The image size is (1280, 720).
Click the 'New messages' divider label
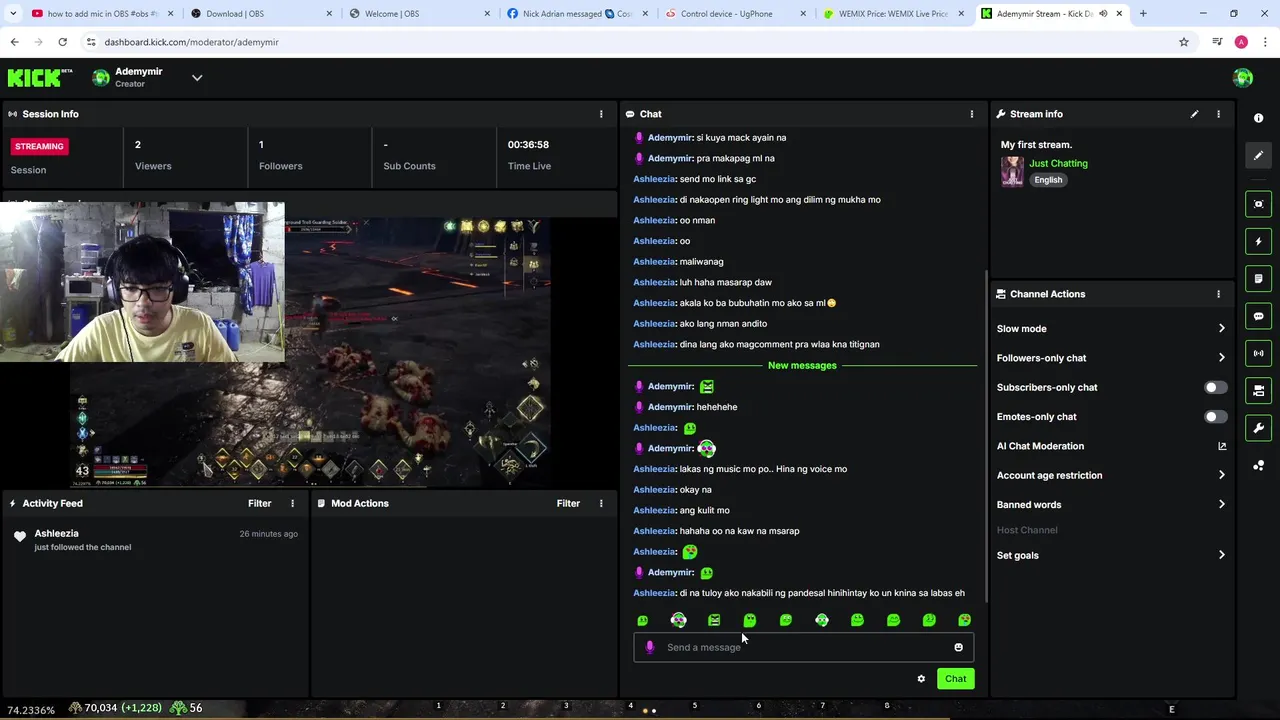point(802,366)
